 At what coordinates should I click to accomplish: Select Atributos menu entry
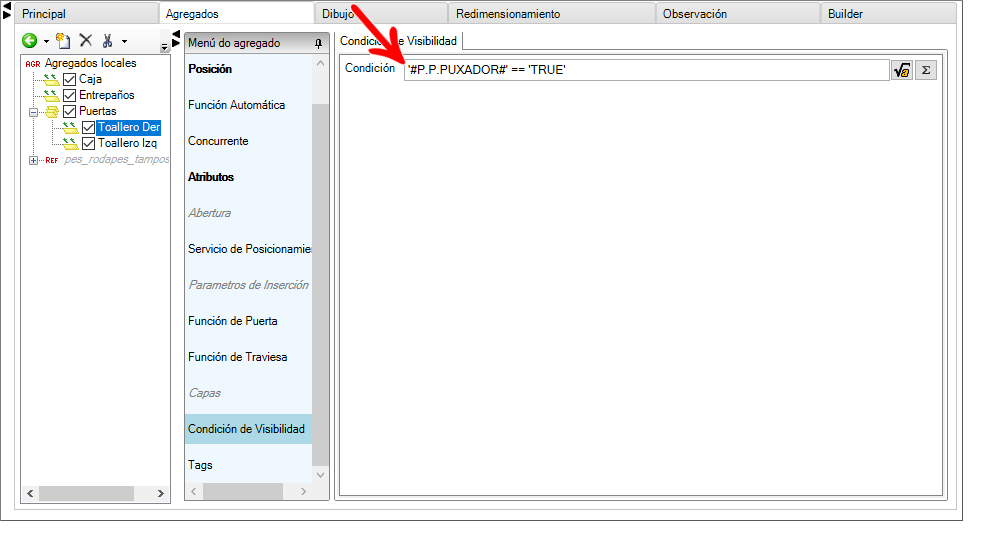(x=248, y=177)
